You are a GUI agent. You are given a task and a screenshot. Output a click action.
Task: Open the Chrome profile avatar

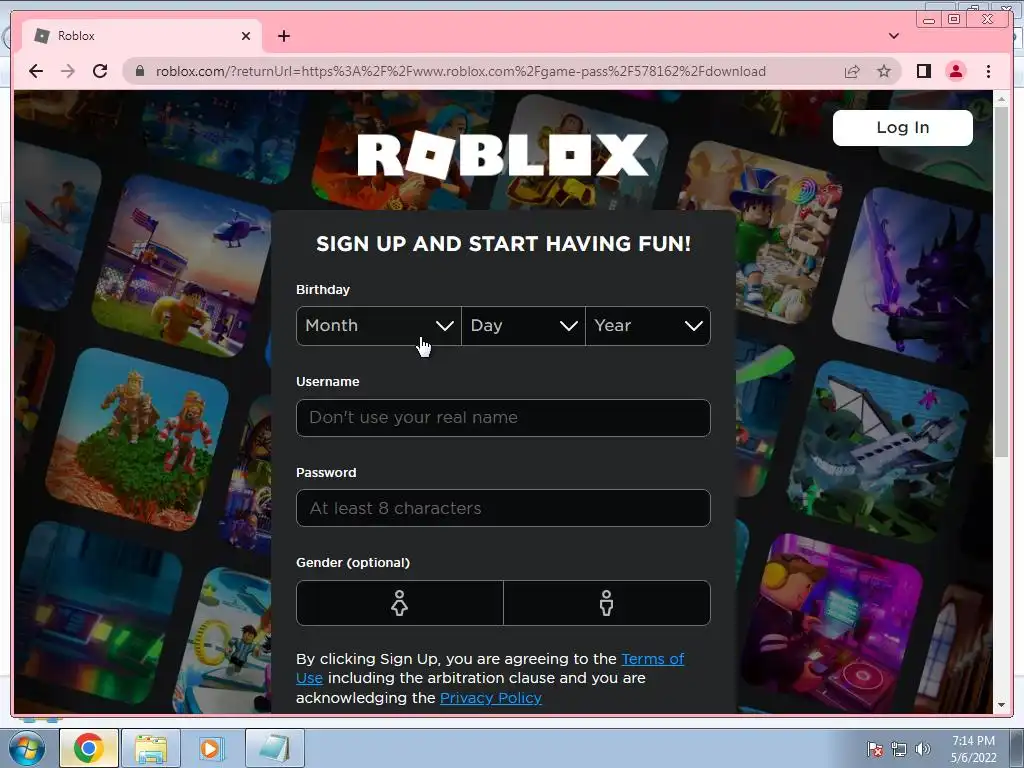point(955,71)
